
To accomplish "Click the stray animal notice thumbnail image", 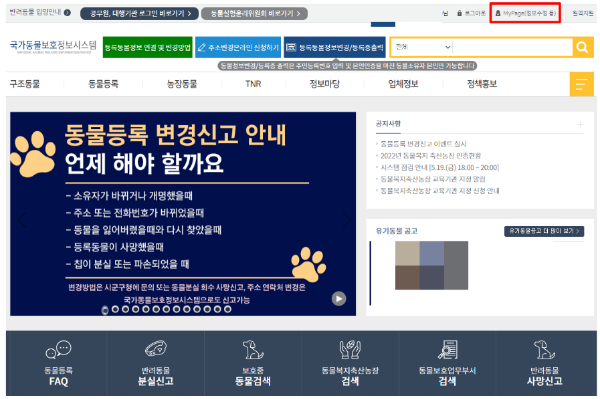I will [x=431, y=265].
